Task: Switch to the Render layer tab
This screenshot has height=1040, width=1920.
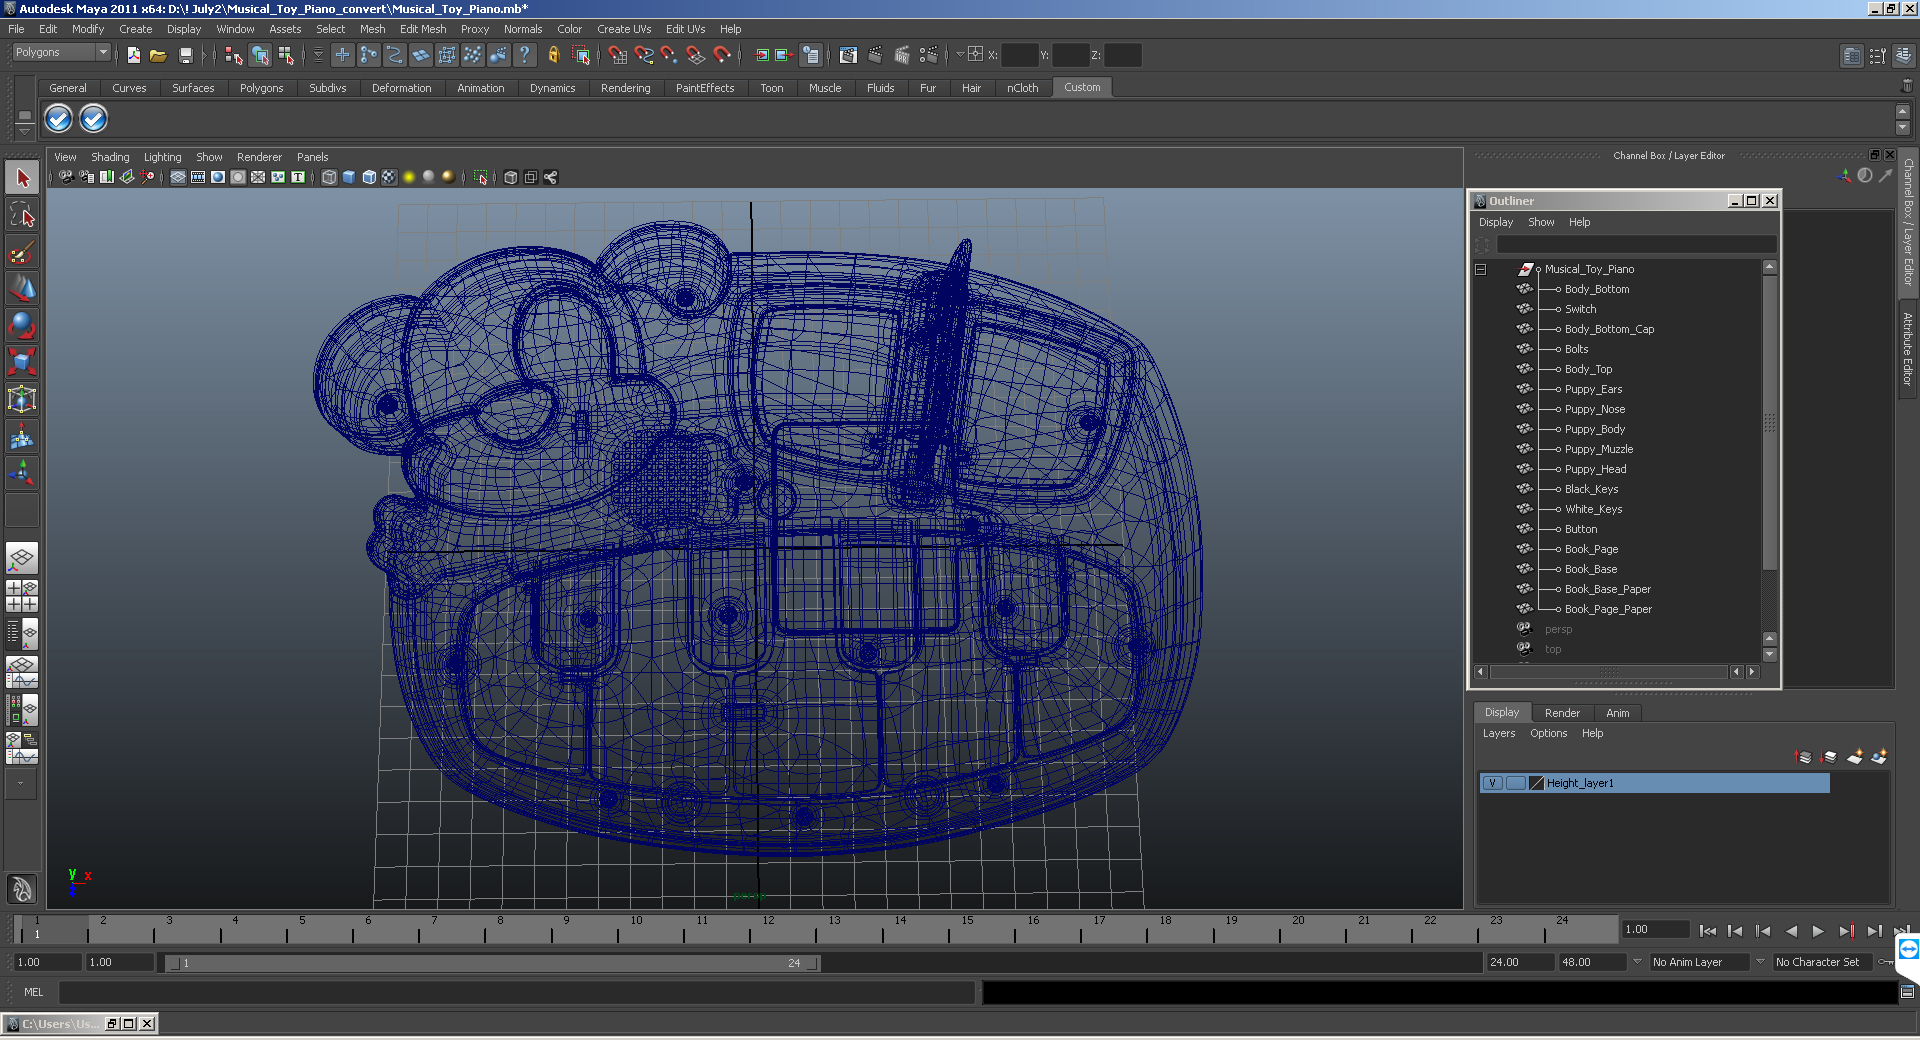Action: 1562,713
